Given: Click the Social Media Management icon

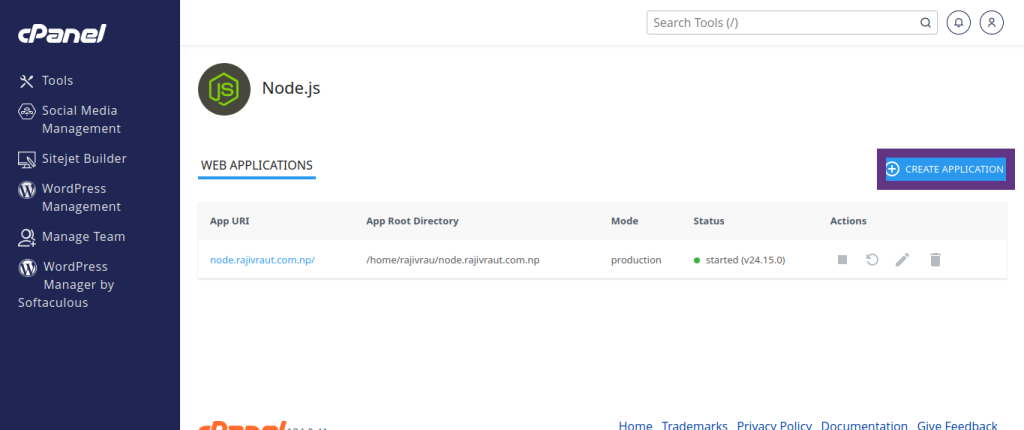Looking at the screenshot, I should pos(26,111).
